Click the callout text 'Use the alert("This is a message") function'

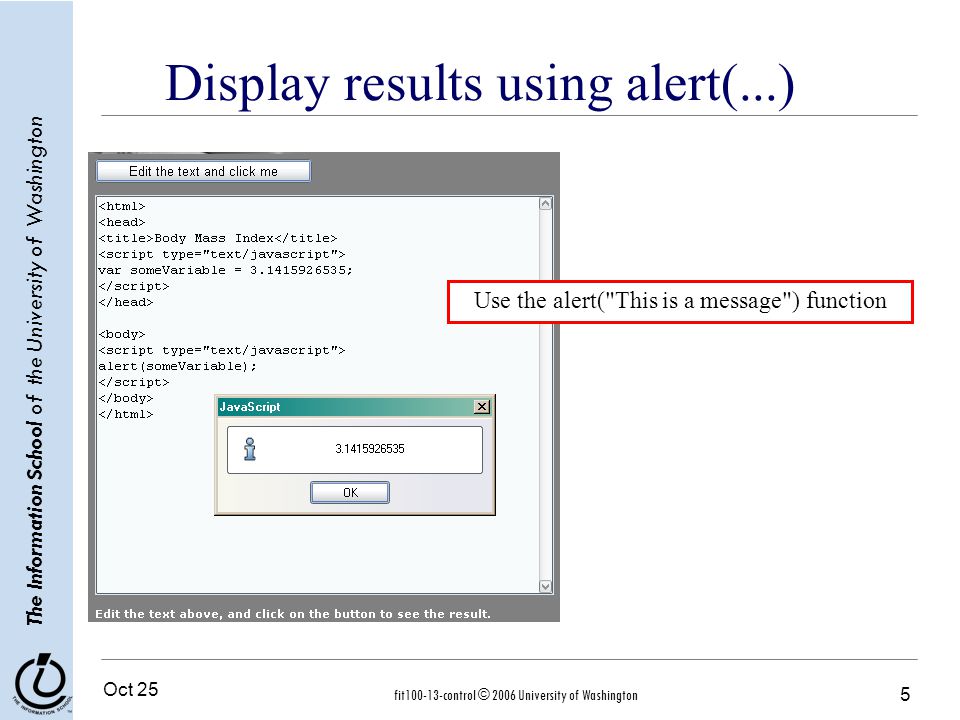point(680,301)
